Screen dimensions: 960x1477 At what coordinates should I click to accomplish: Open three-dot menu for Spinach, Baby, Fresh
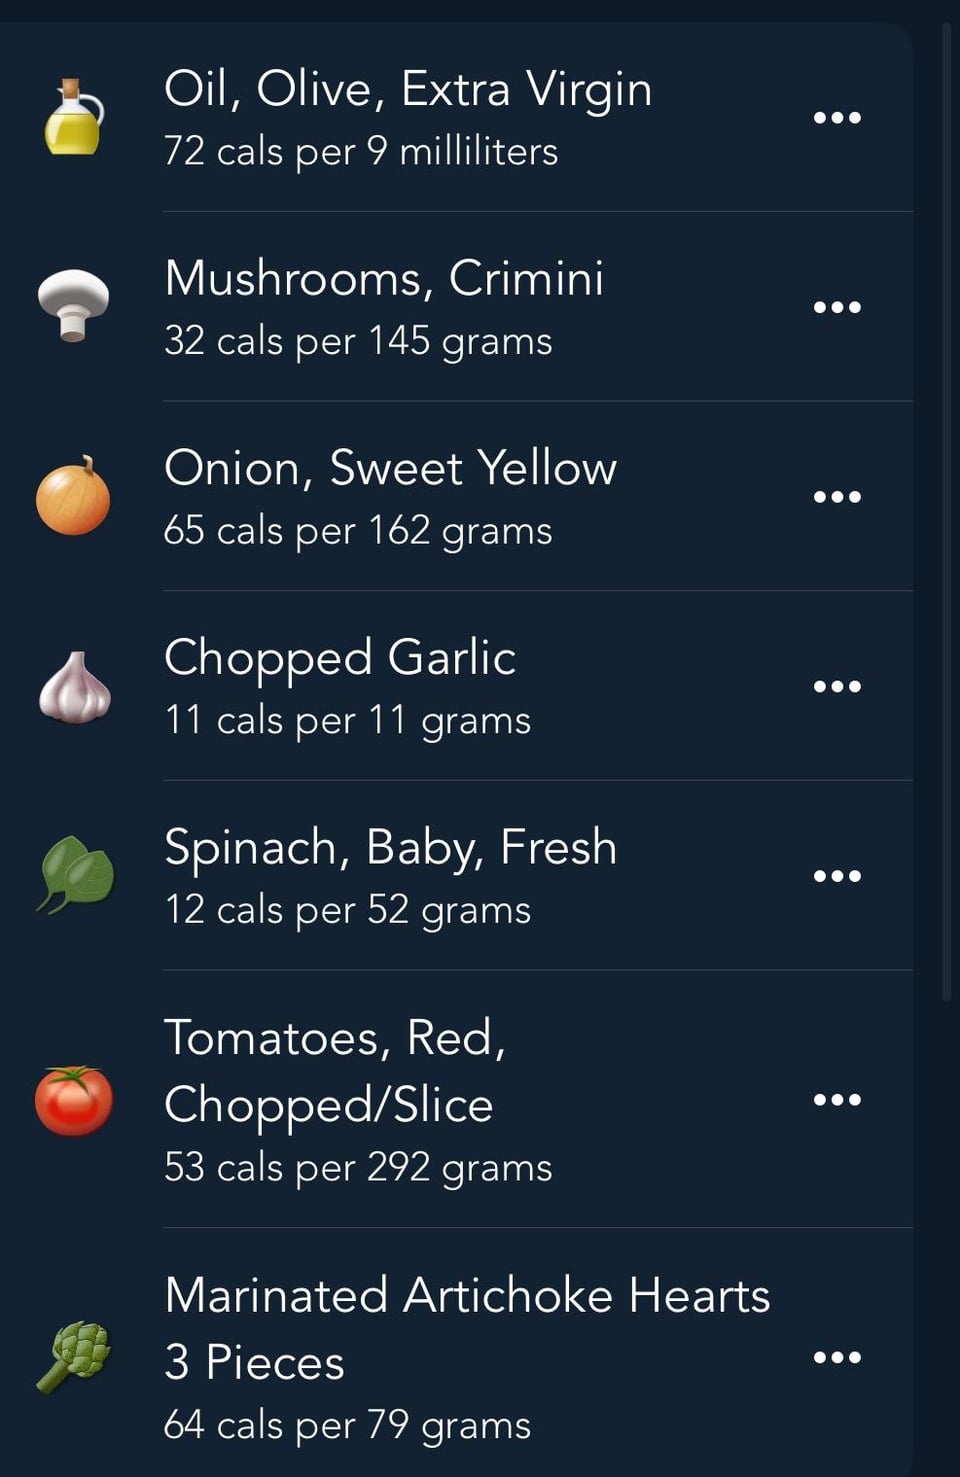click(837, 876)
